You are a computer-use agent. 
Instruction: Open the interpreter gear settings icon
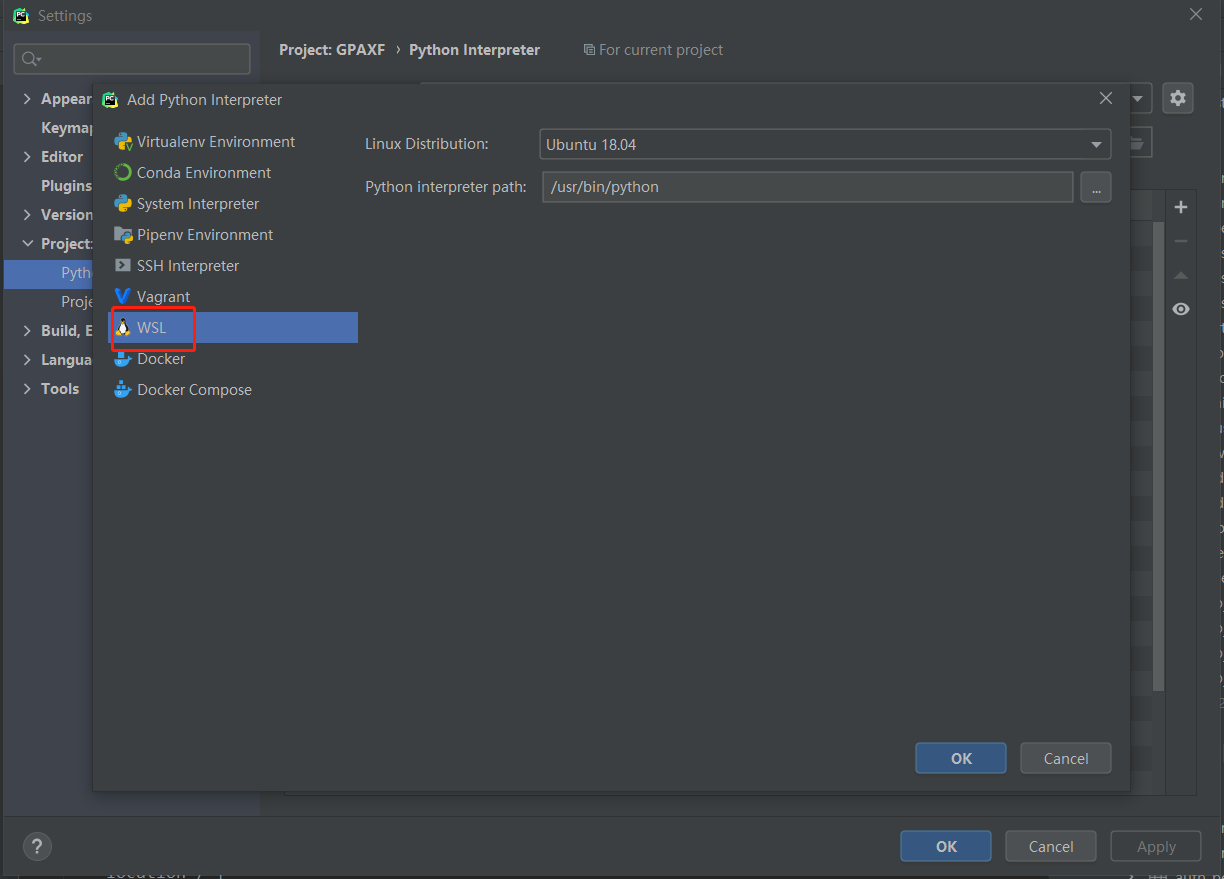click(1178, 98)
